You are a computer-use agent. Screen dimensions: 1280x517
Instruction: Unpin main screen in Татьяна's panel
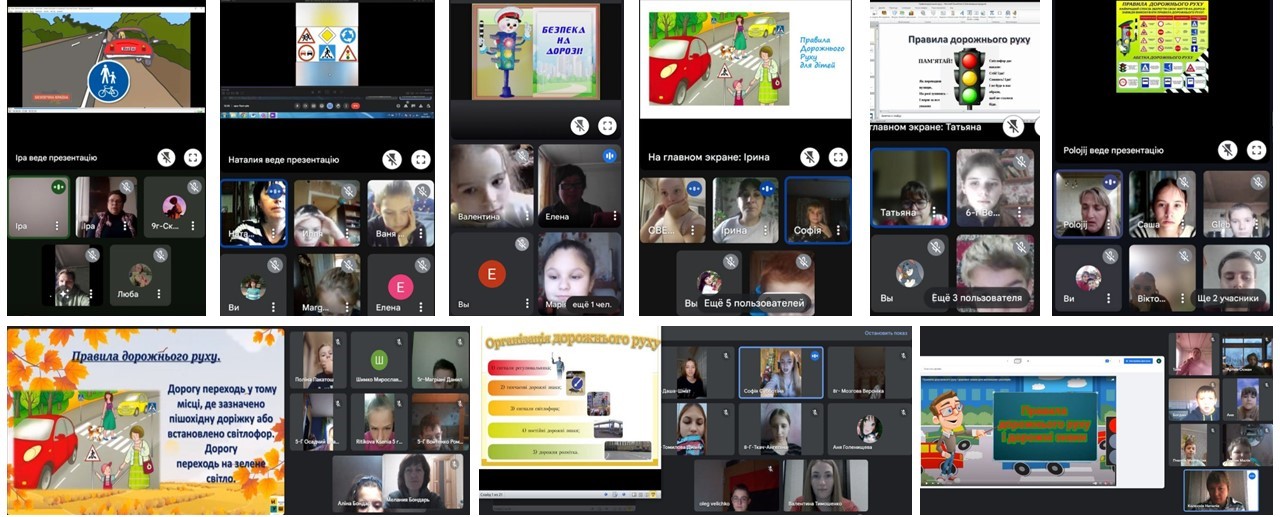(x=1013, y=127)
